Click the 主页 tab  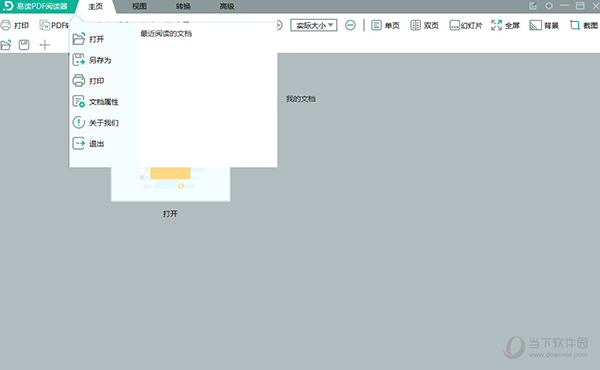(96, 7)
